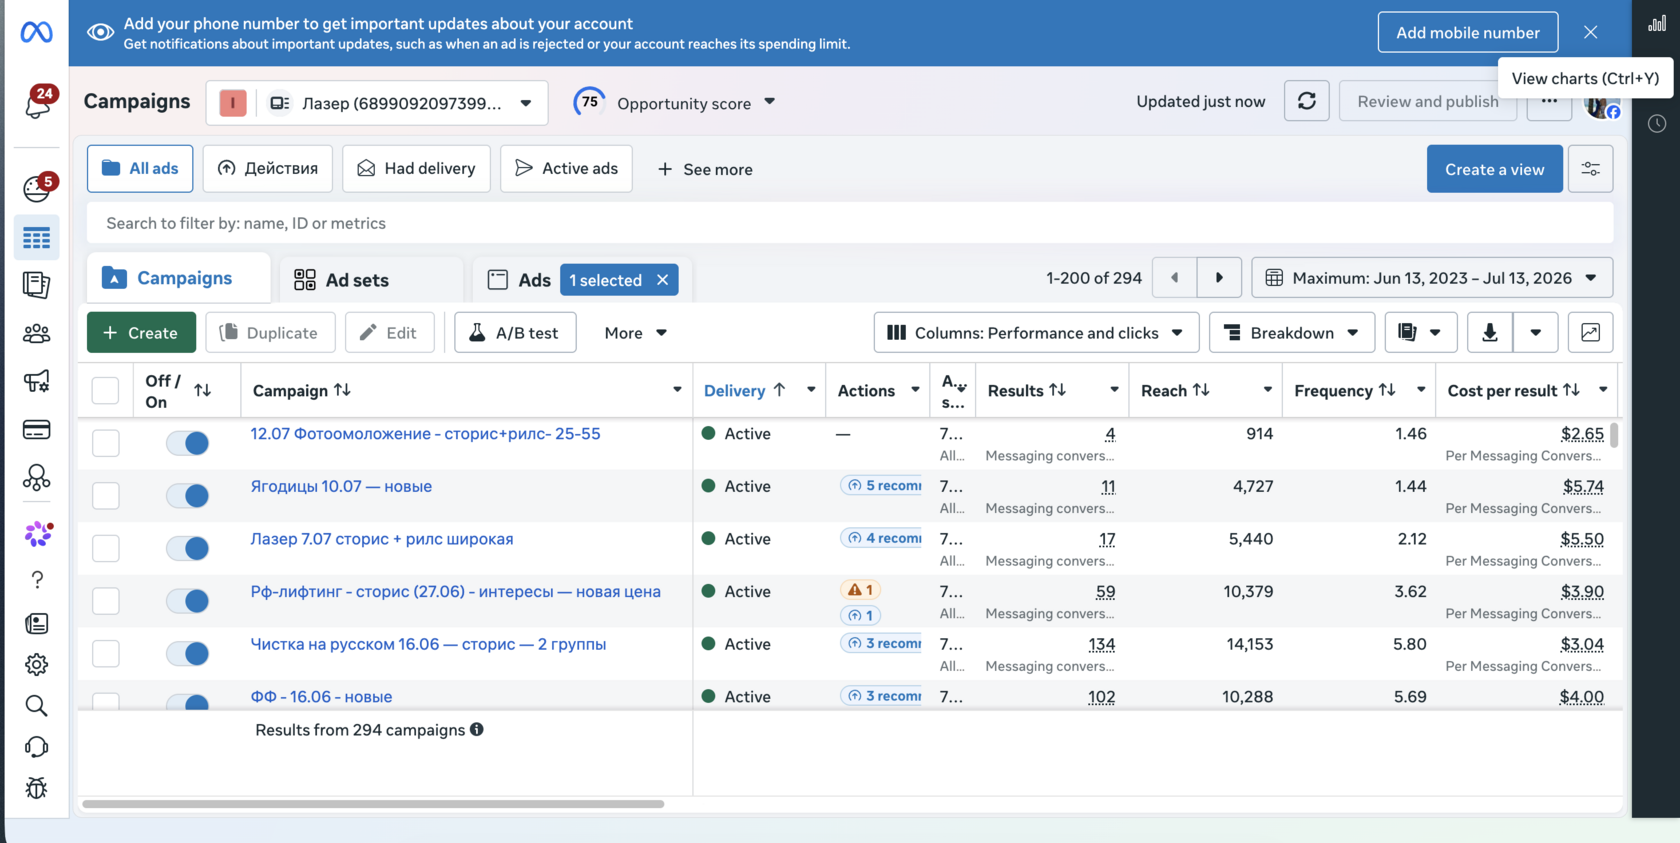The width and height of the screenshot is (1680, 843).
Task: Toggle off 12.07 Фотоомоложение campaign
Action: click(x=187, y=443)
